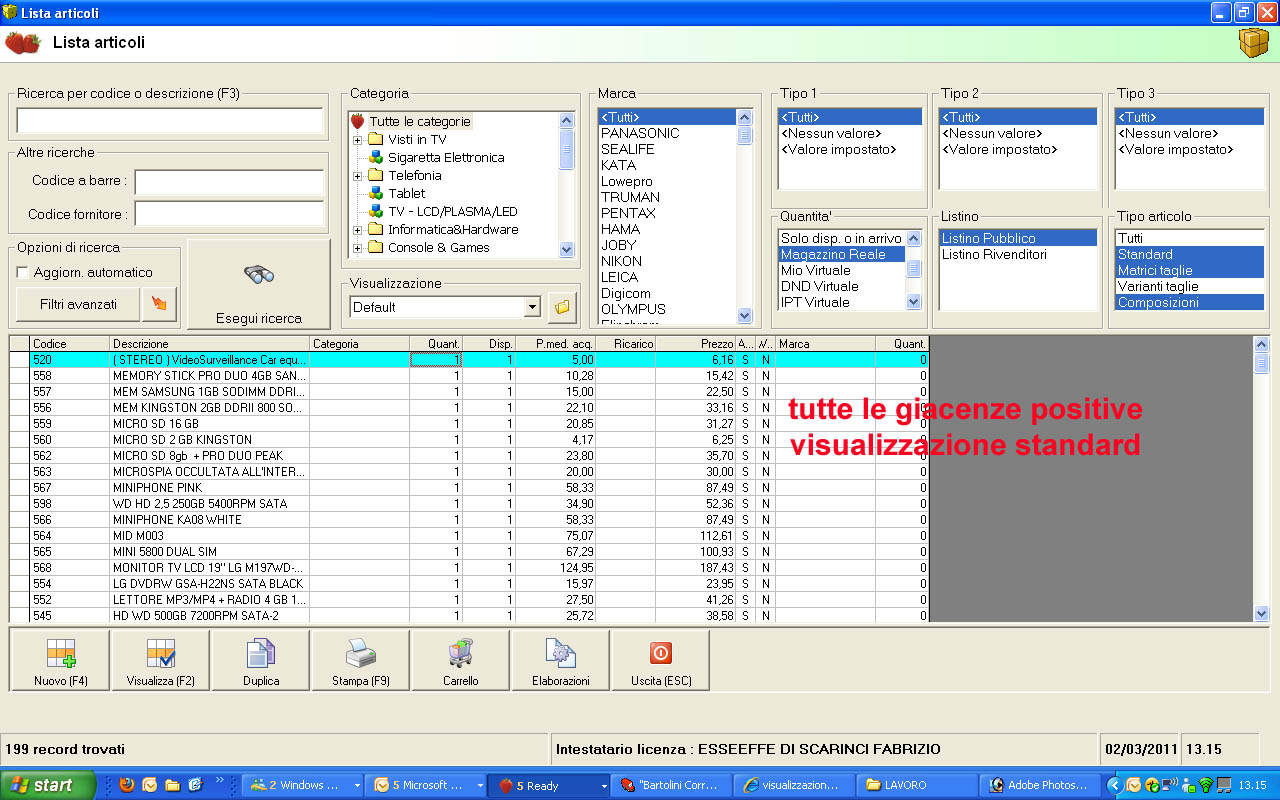Click the Codice fornitore input field

point(229,214)
